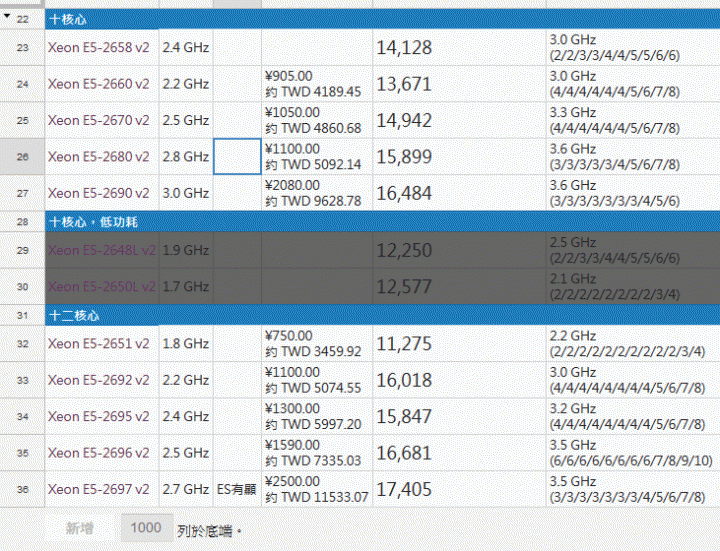Select the score cell 12,577
This screenshot has height=551, width=720.
459,287
